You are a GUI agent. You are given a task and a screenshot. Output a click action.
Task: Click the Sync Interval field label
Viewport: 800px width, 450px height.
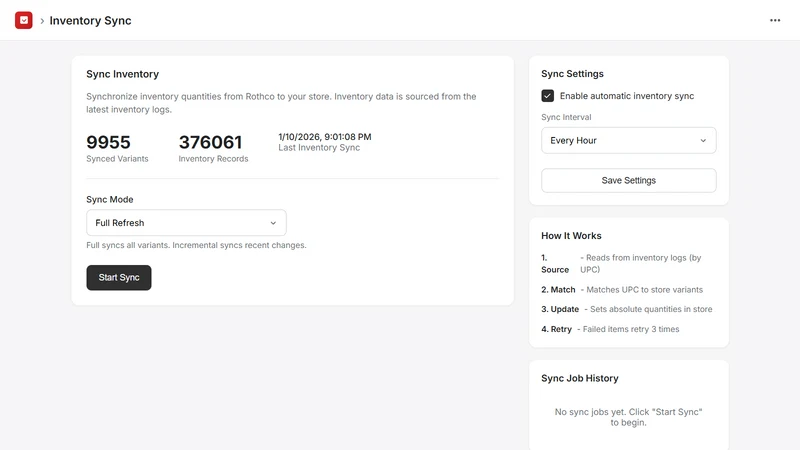tap(566, 117)
